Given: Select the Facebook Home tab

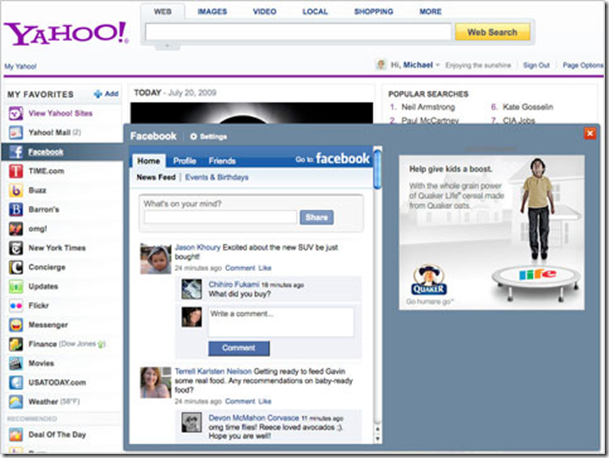Looking at the screenshot, I should (148, 161).
